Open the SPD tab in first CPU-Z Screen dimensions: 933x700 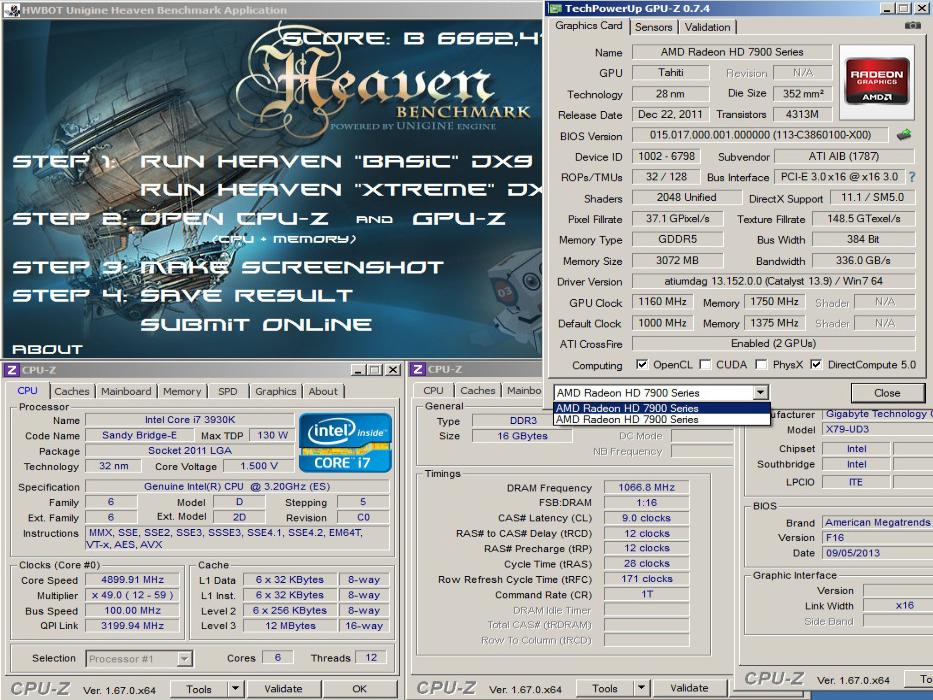click(x=227, y=391)
